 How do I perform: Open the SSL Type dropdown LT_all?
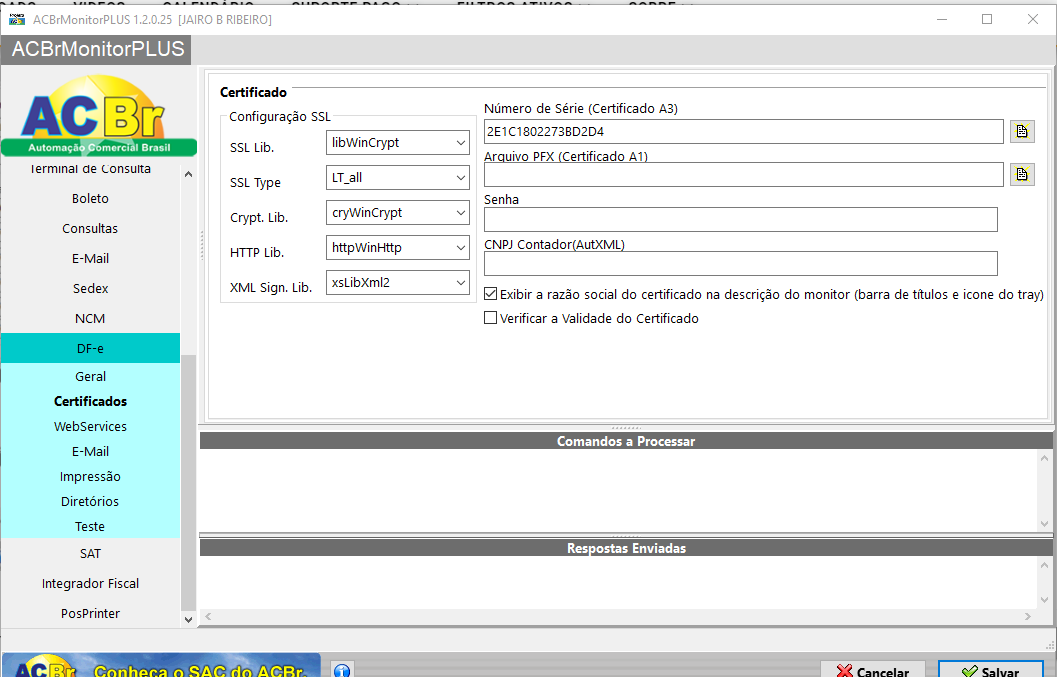point(398,178)
